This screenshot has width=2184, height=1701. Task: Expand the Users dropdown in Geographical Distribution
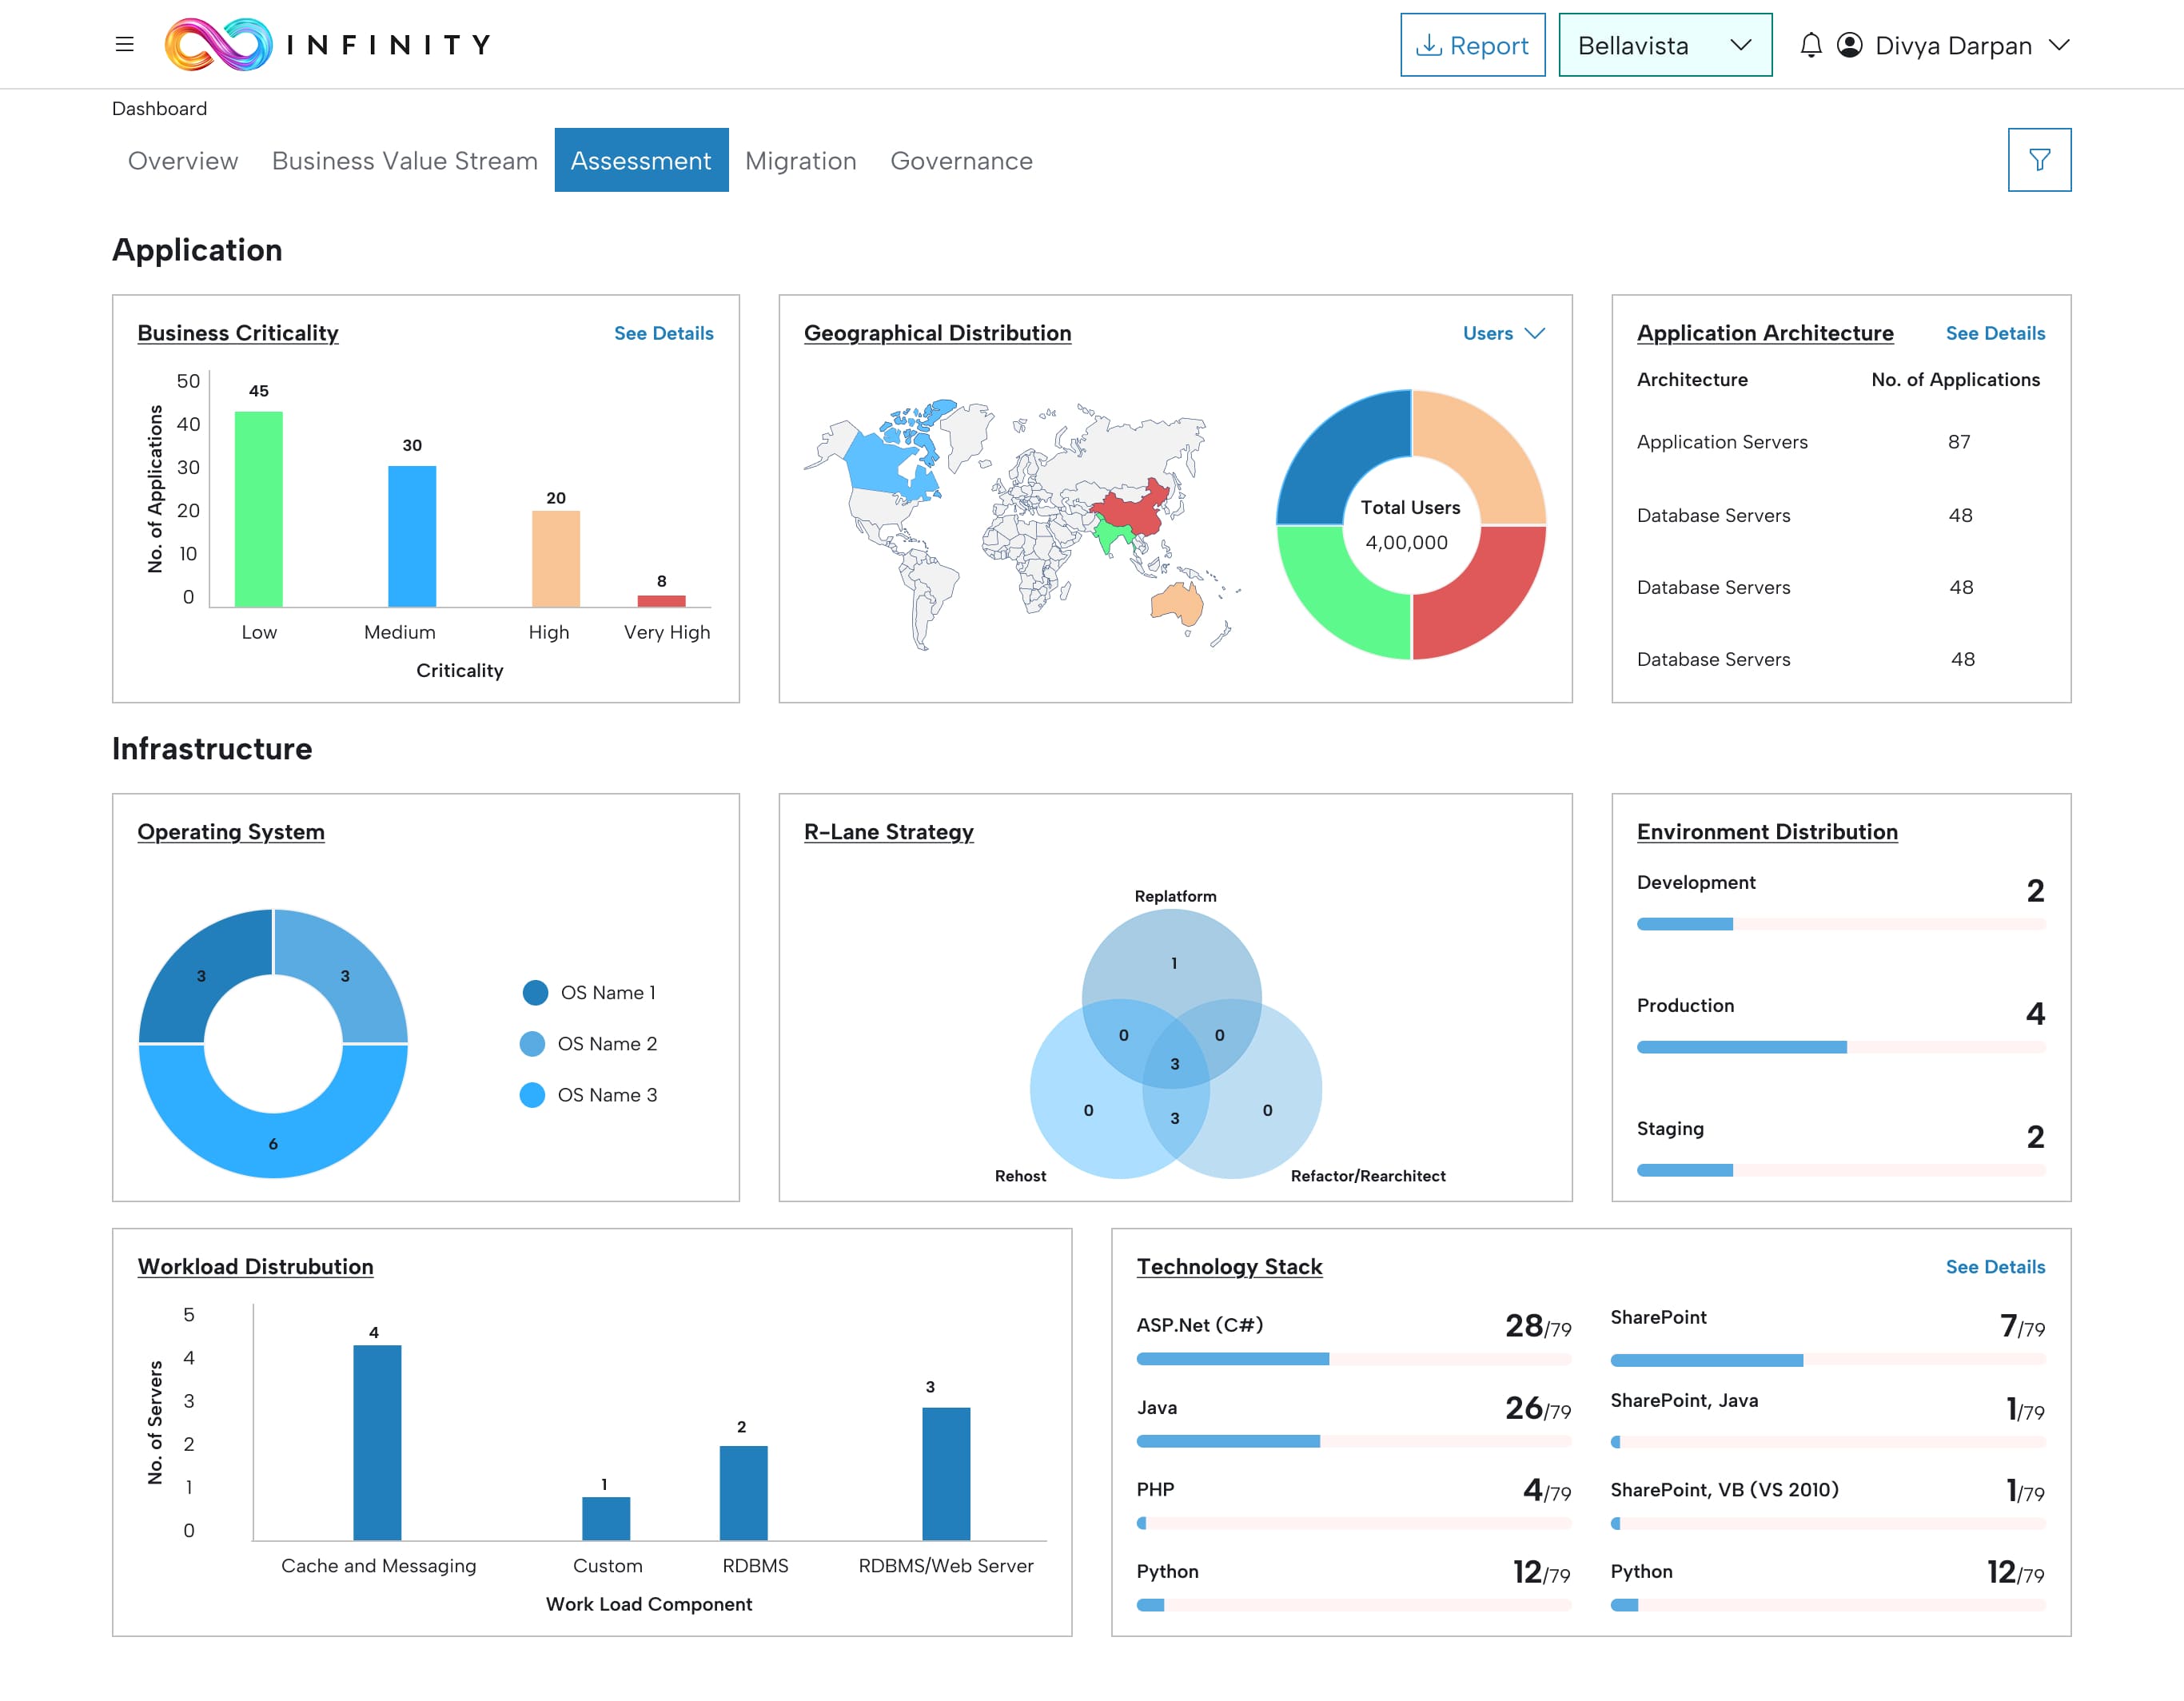[x=1503, y=333]
